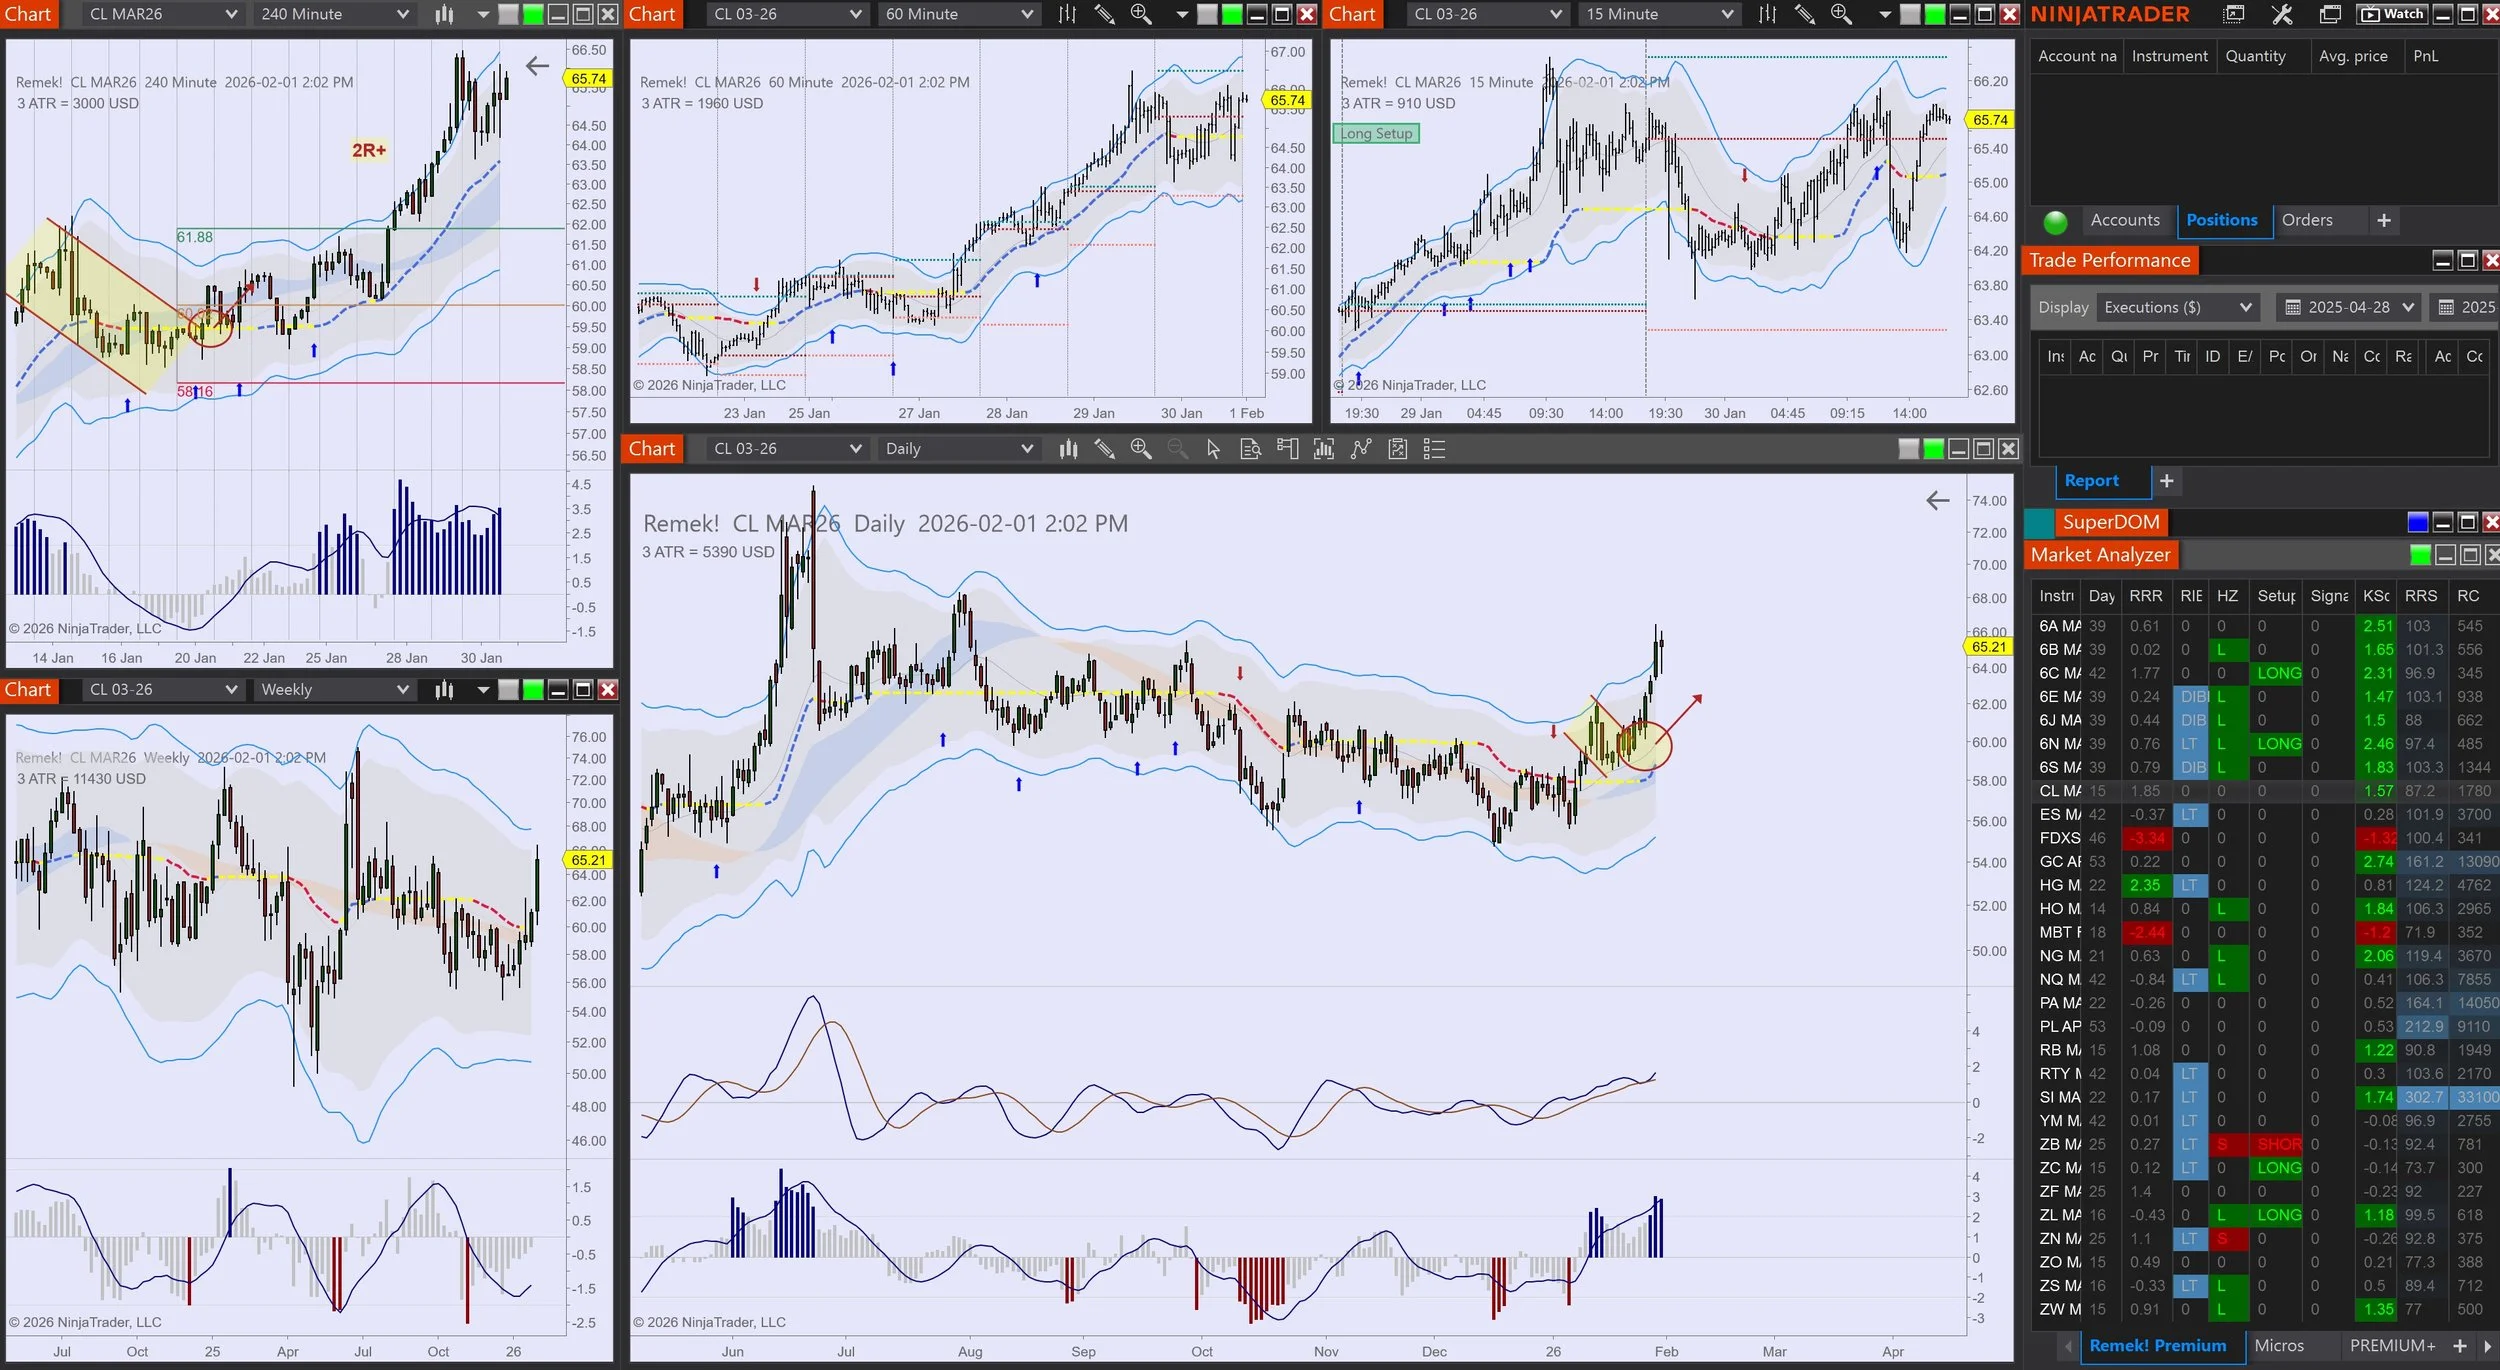
Task: Toggle gray interval link on 60 Minute chart
Action: click(x=1208, y=14)
